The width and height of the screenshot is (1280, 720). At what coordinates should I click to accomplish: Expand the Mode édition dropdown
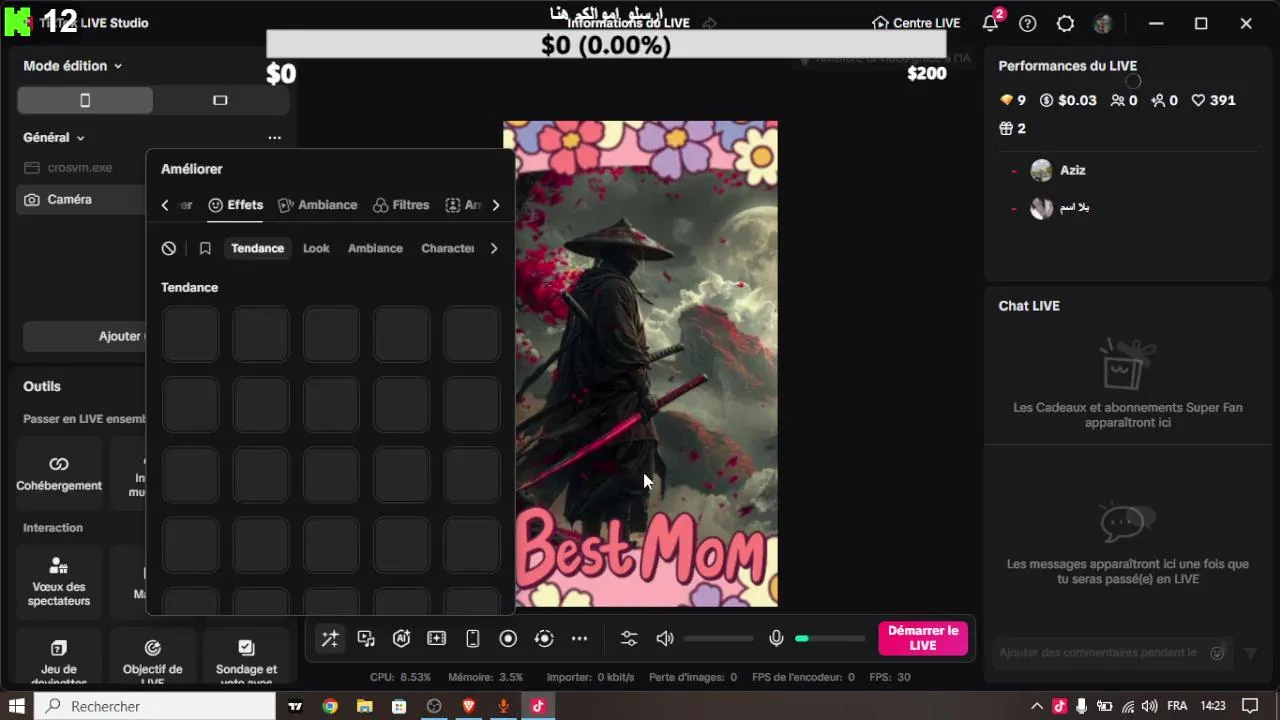[73, 66]
